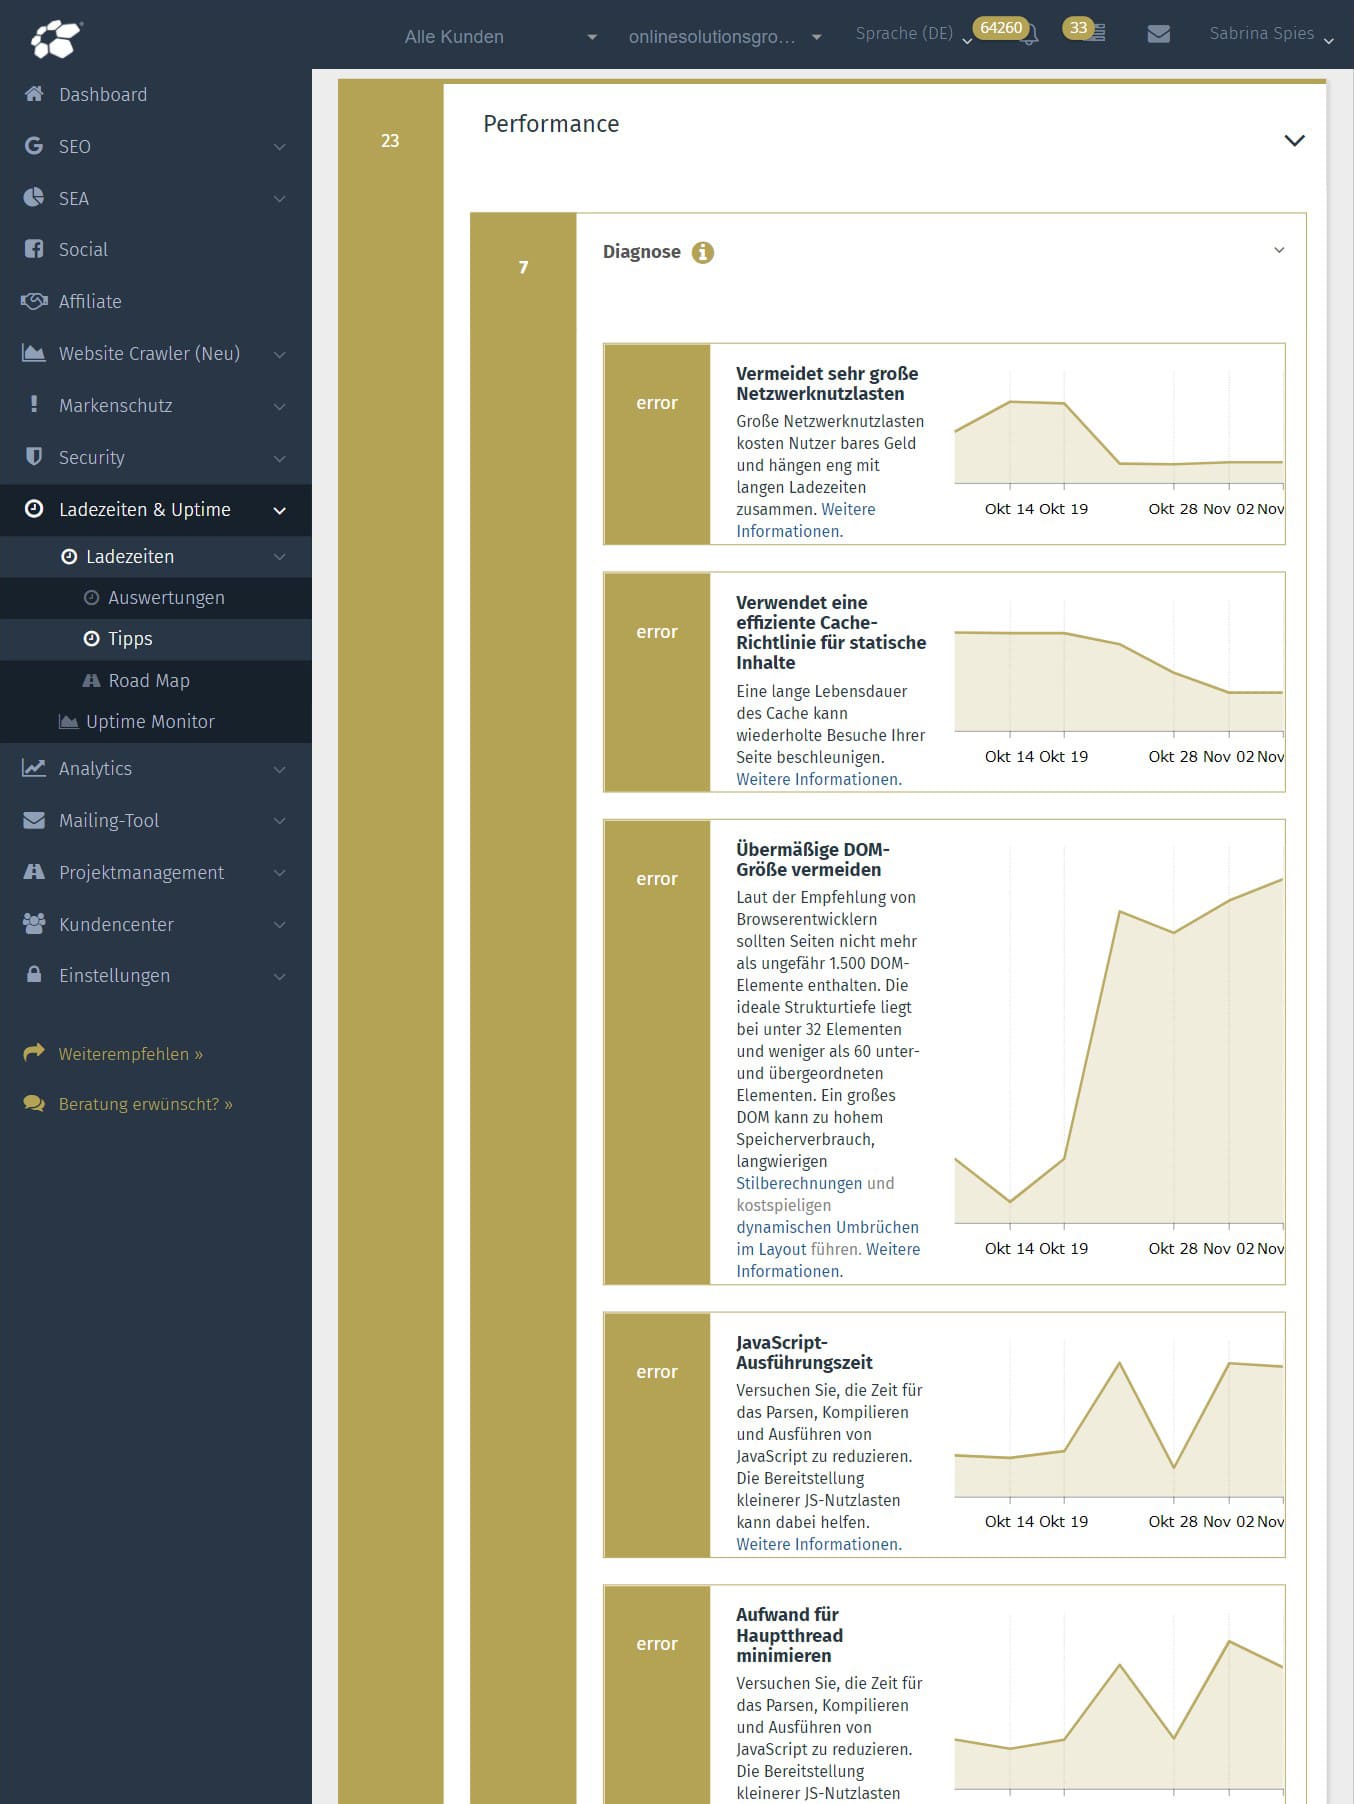Click the Dashboard home icon
The image size is (1354, 1804).
[x=34, y=94]
